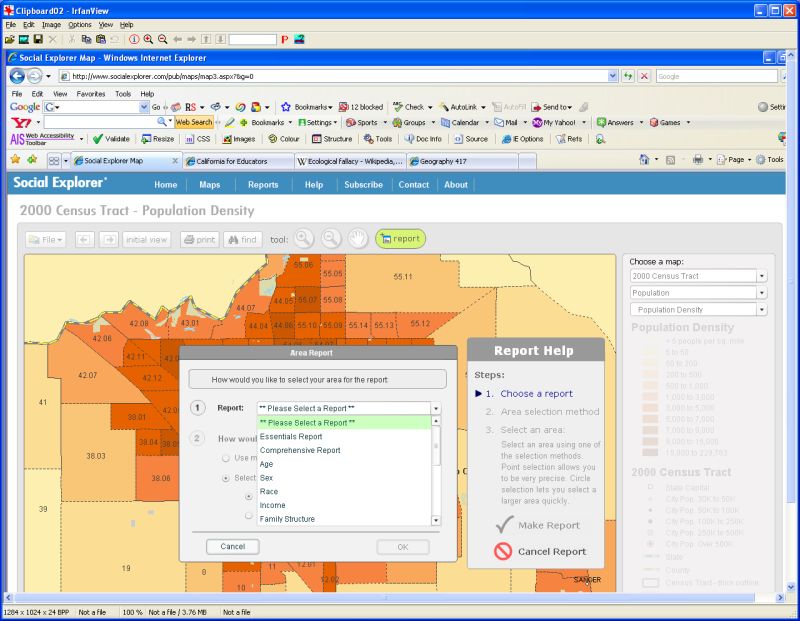Pick the unselected sub-option radio under Select
Viewport: 800px width, 621px height.
[249, 515]
